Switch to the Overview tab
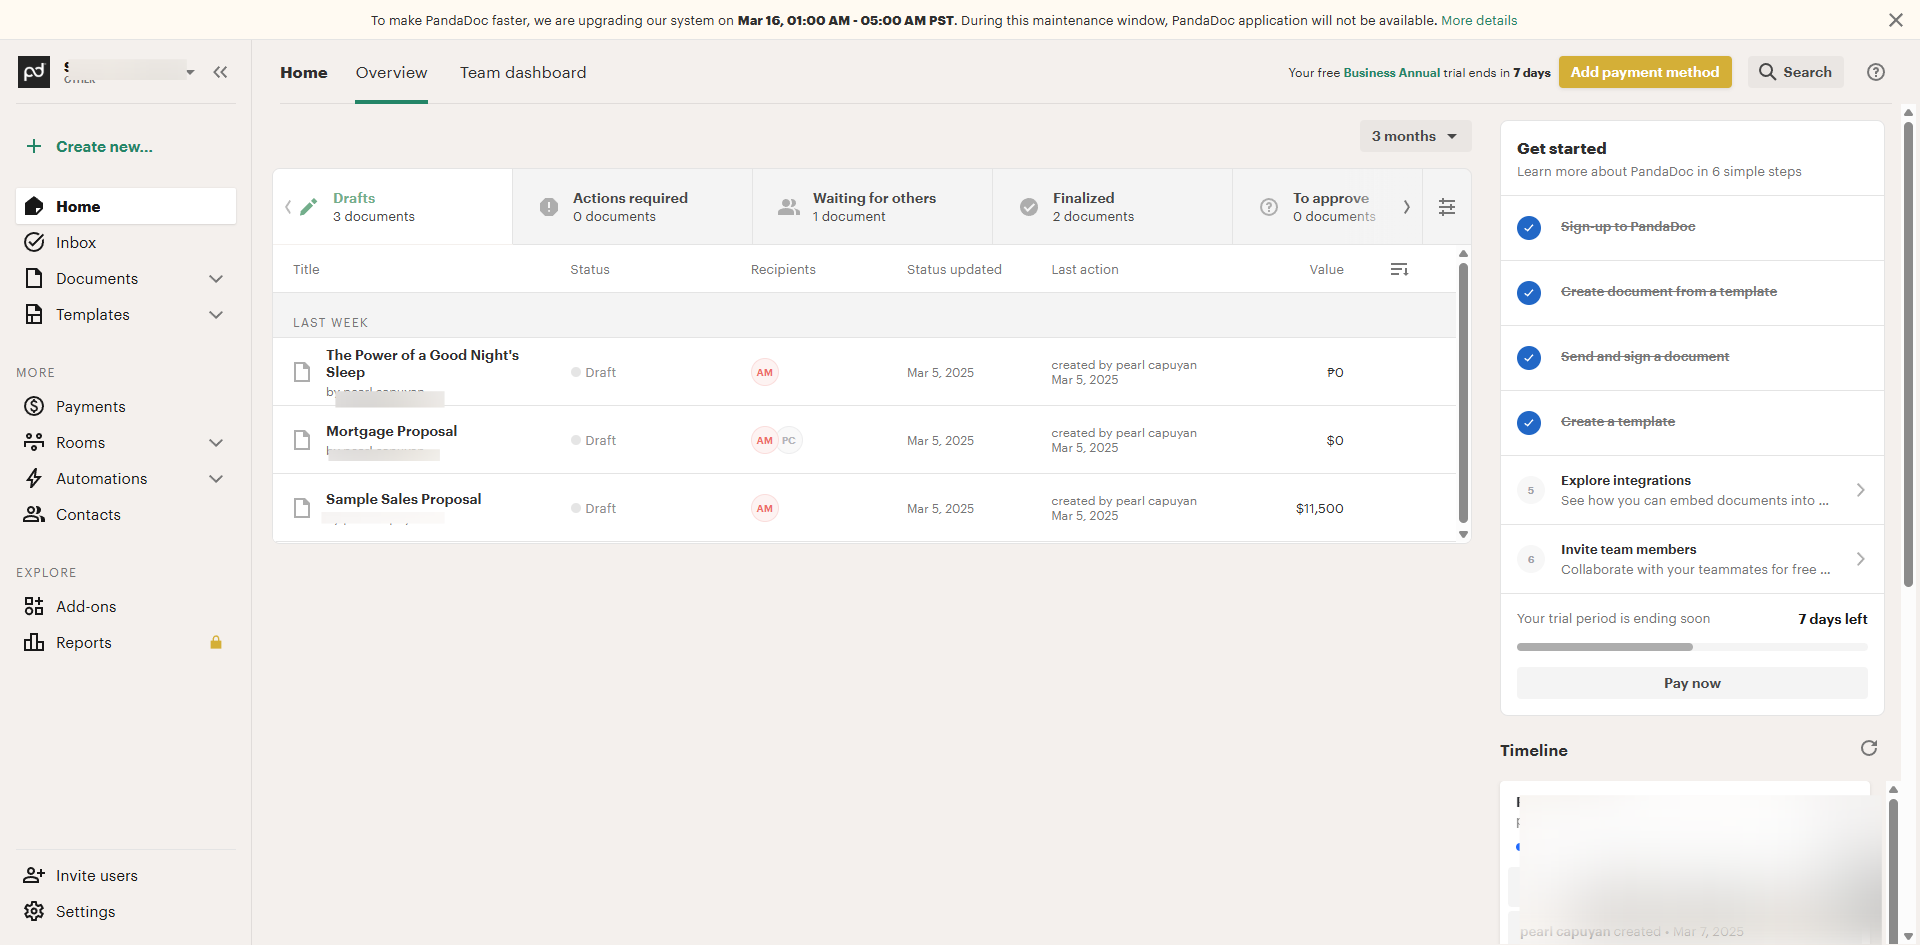This screenshot has height=945, width=1920. coord(391,72)
